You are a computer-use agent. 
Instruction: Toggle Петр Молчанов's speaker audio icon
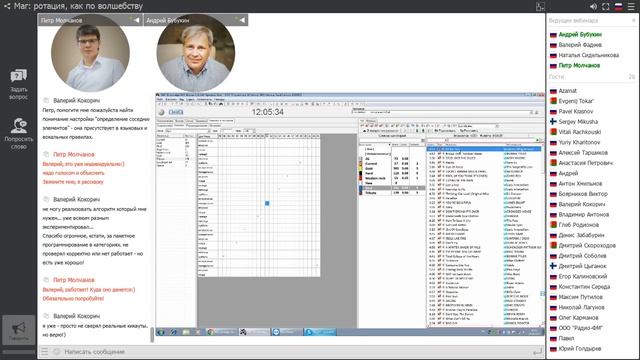click(136, 20)
